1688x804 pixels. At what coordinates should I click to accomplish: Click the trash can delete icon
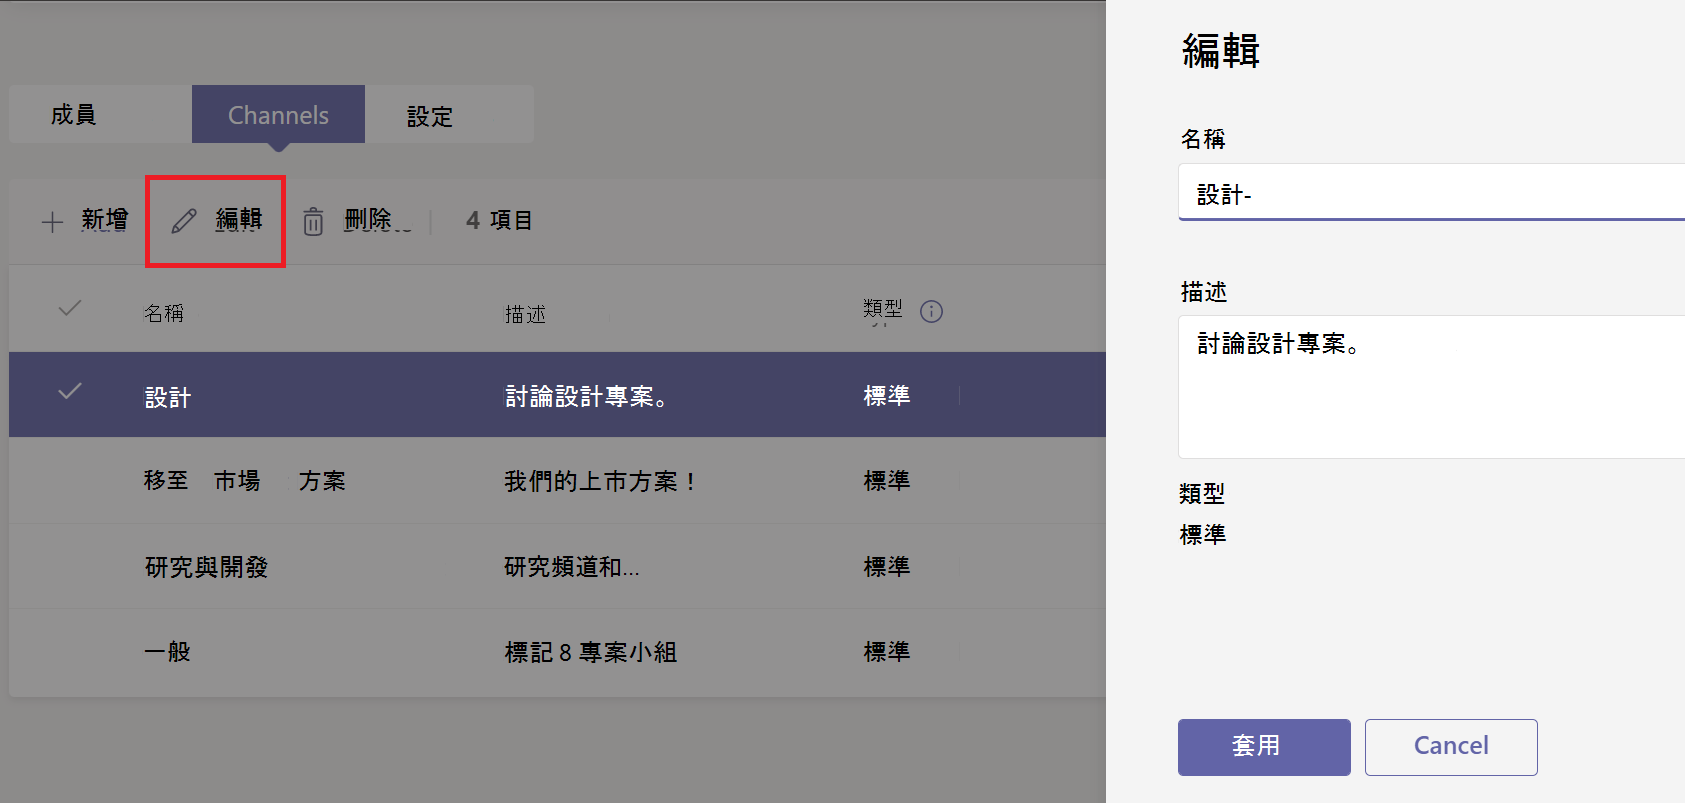point(313,222)
